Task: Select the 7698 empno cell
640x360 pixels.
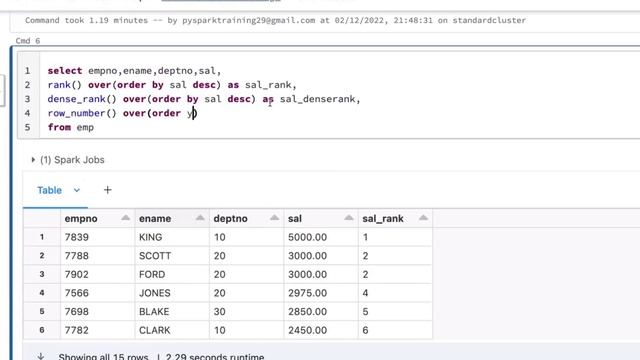Action: (x=98, y=311)
